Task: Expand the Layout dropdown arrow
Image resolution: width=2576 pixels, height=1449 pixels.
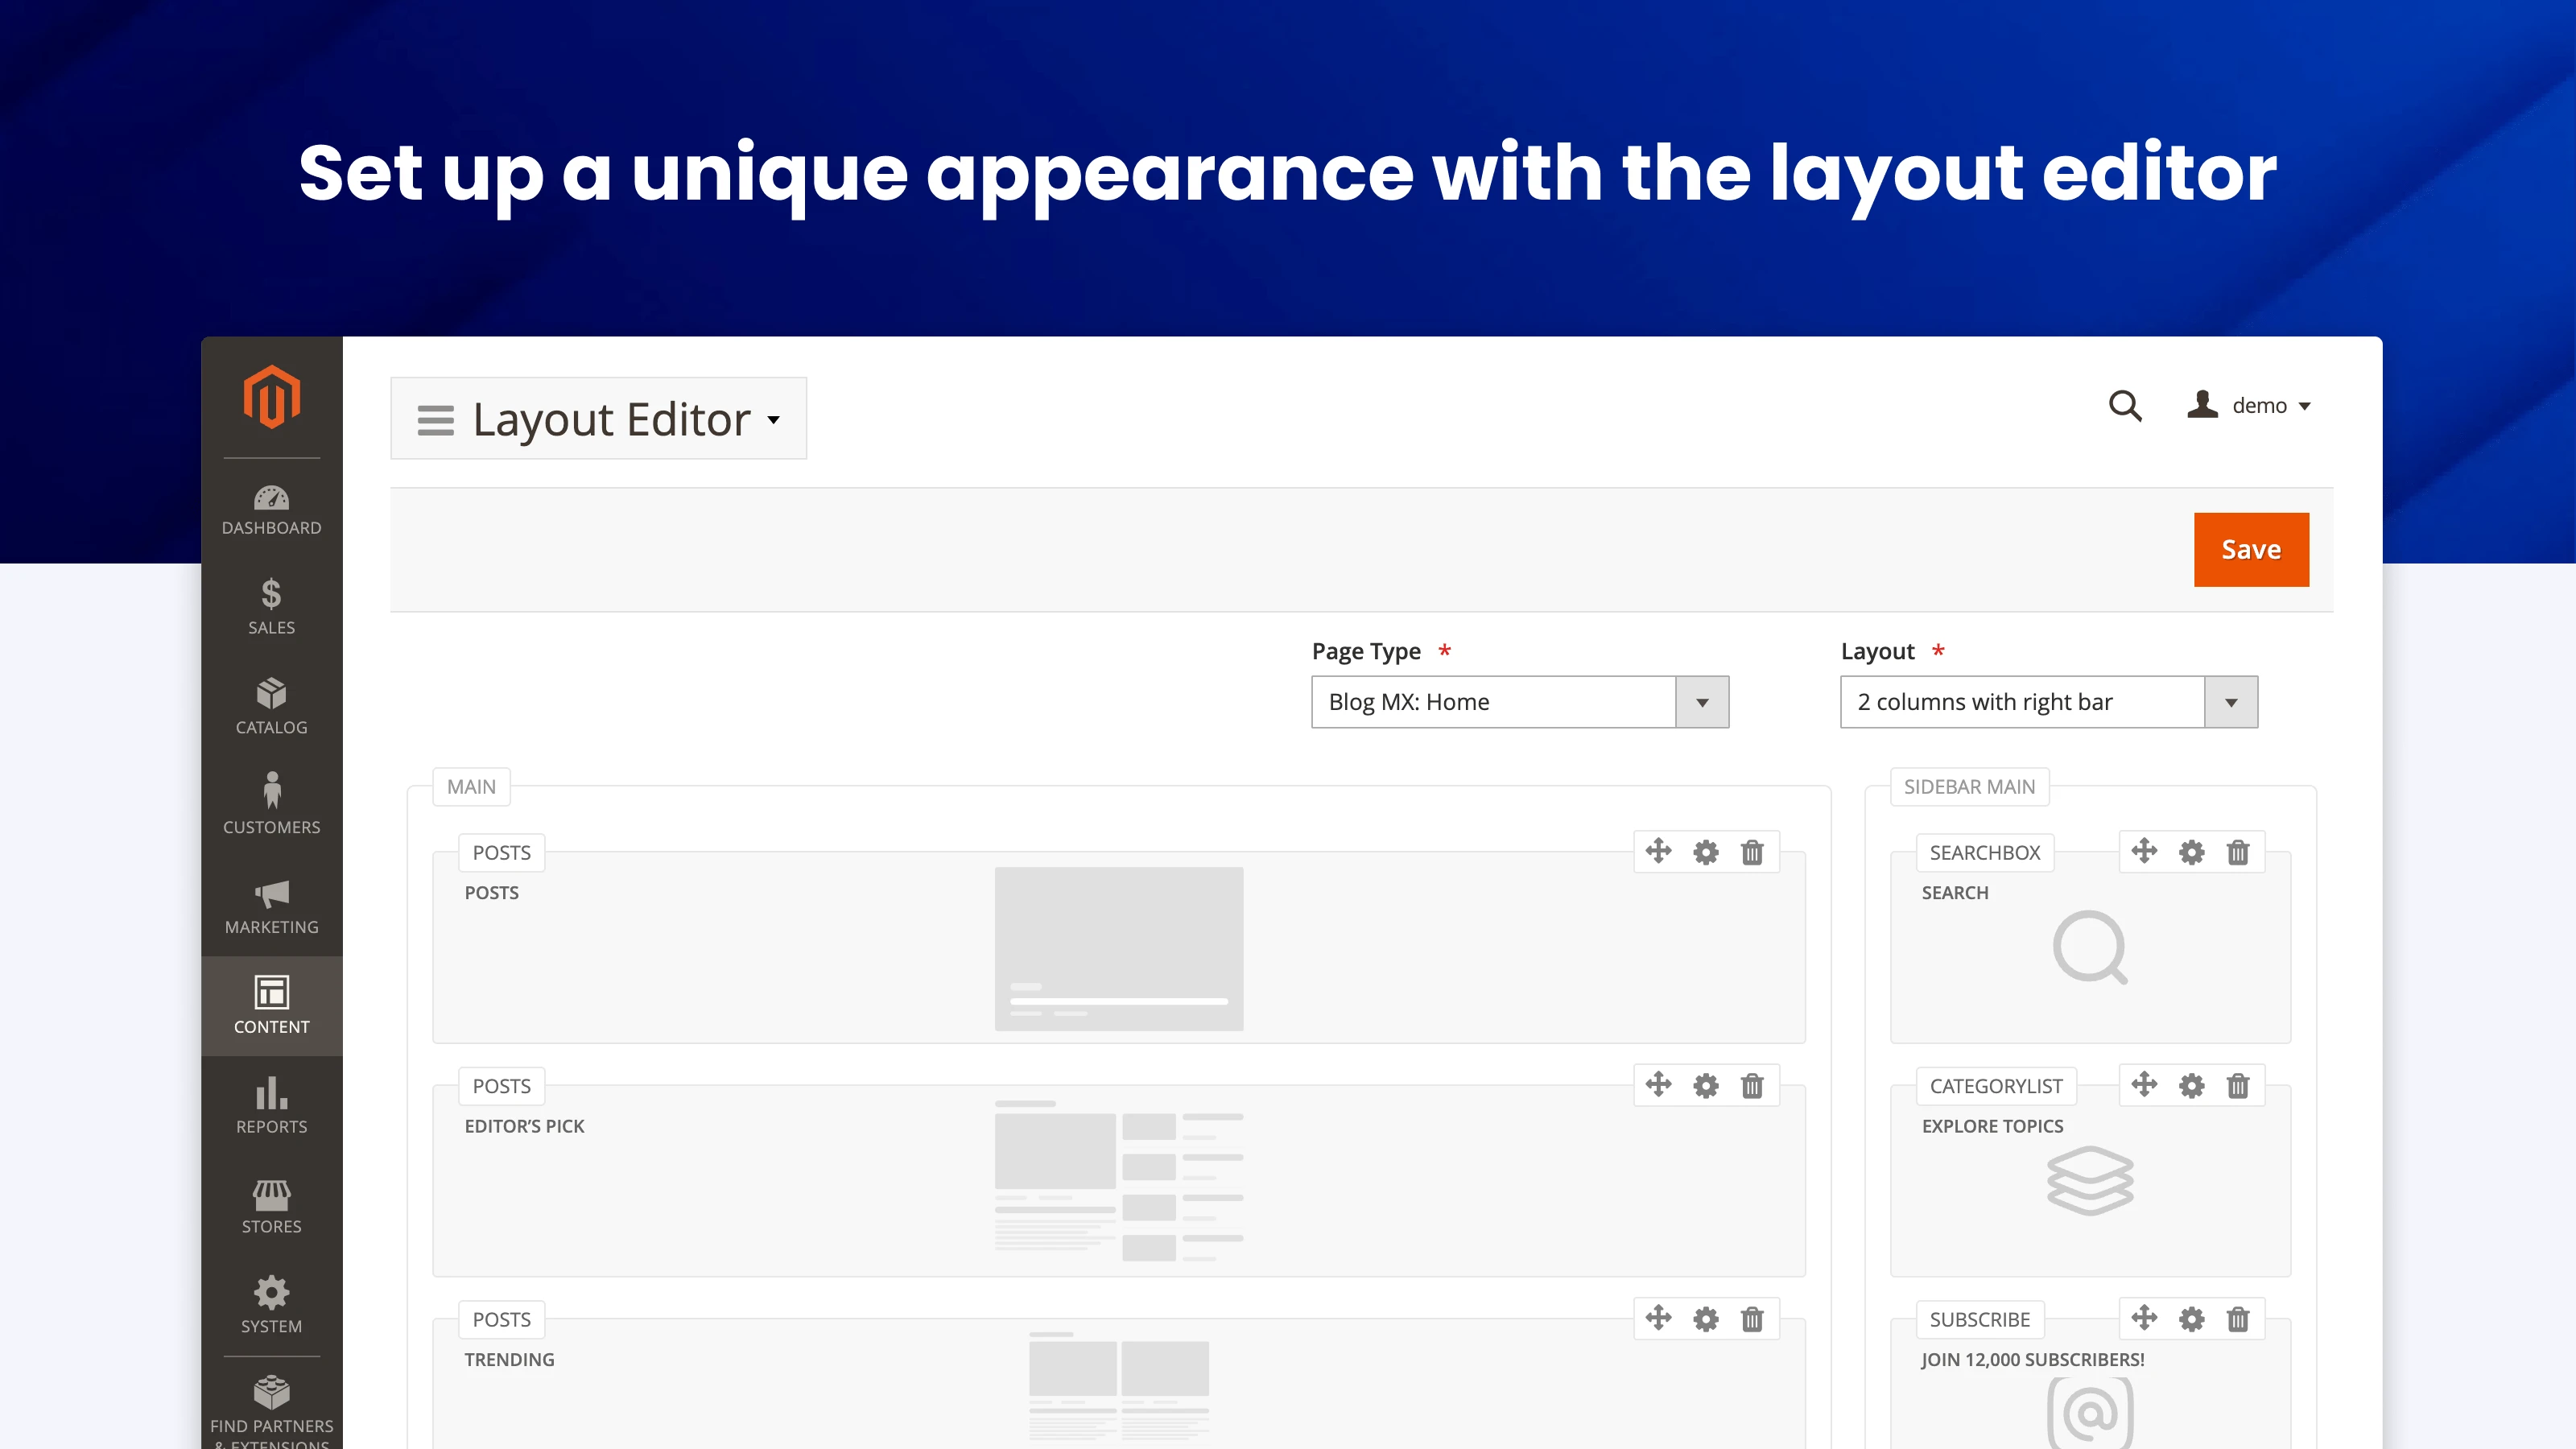Action: (x=2230, y=702)
